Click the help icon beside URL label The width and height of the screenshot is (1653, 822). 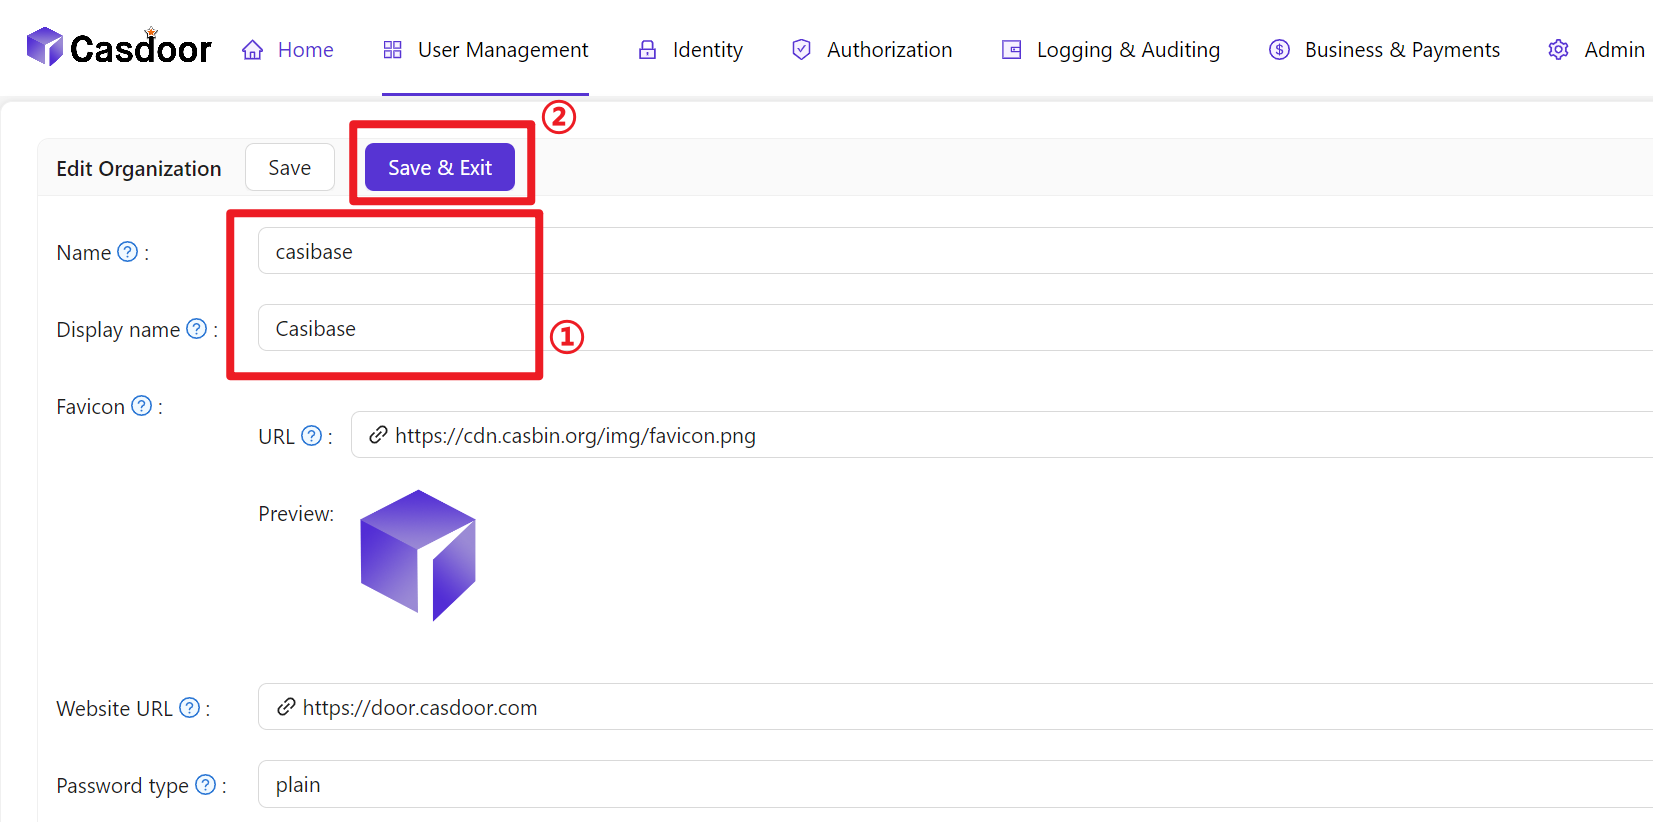coord(312,436)
